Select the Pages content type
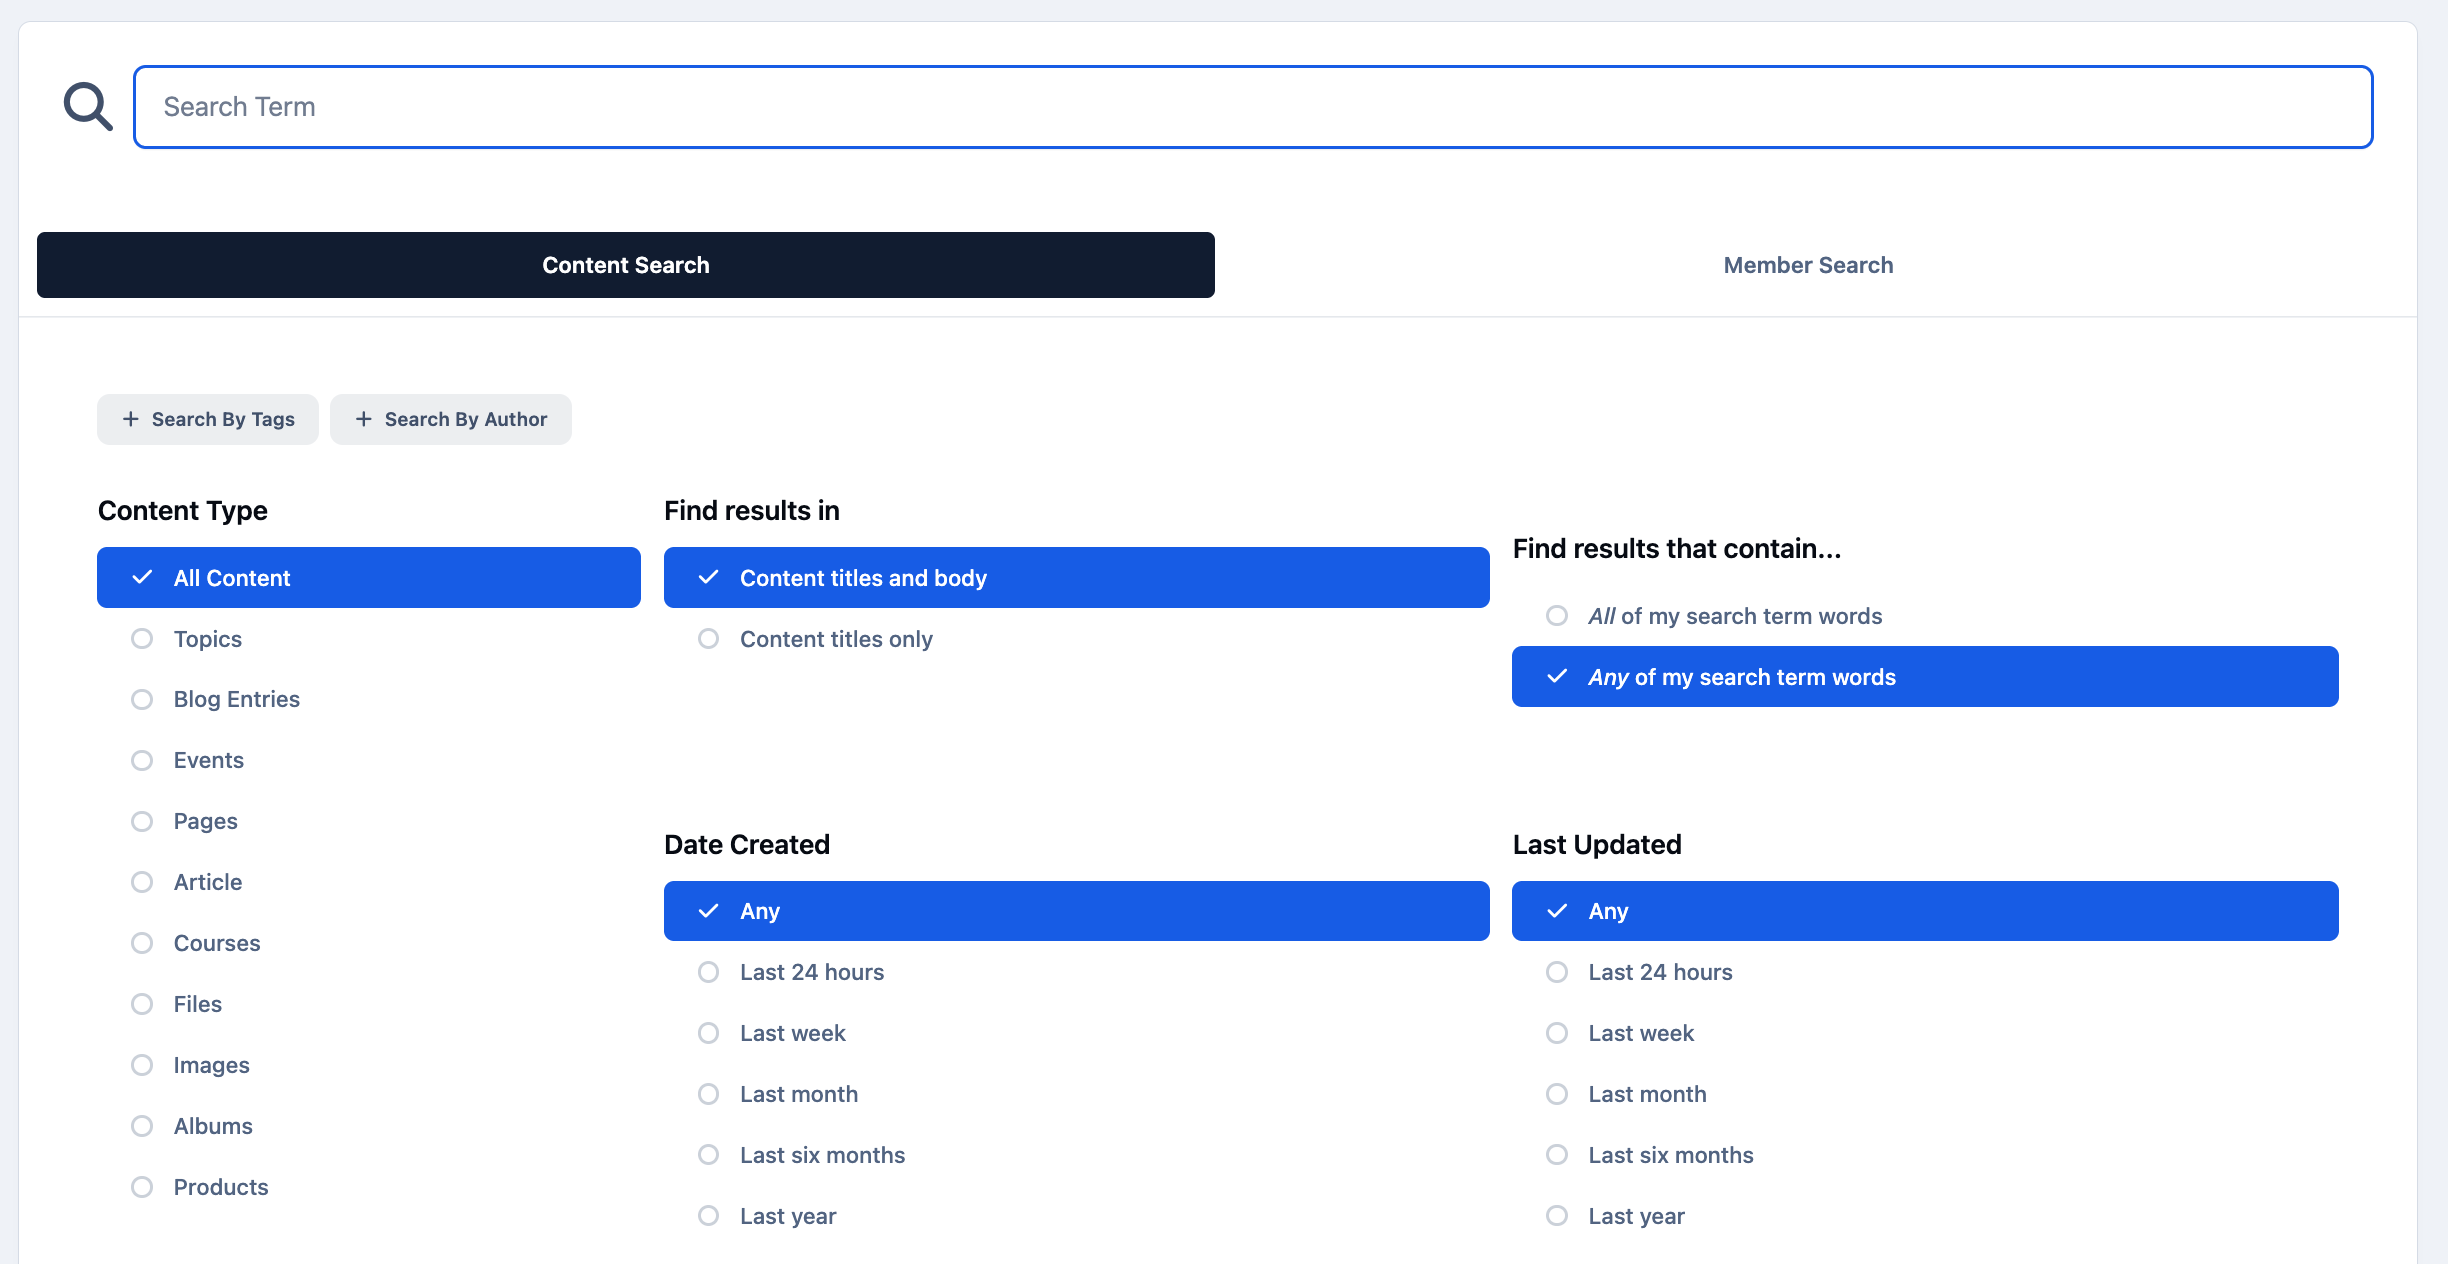 click(x=369, y=821)
